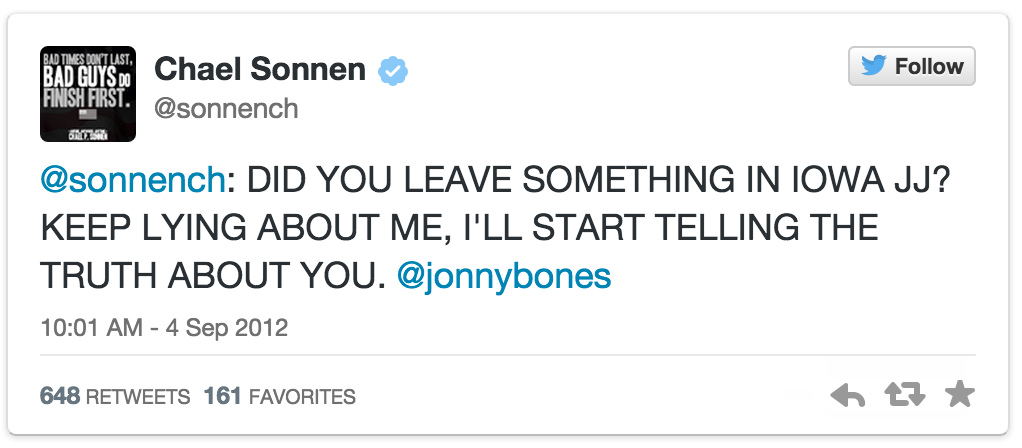Retweet this tweet via the retweet icon

click(905, 396)
